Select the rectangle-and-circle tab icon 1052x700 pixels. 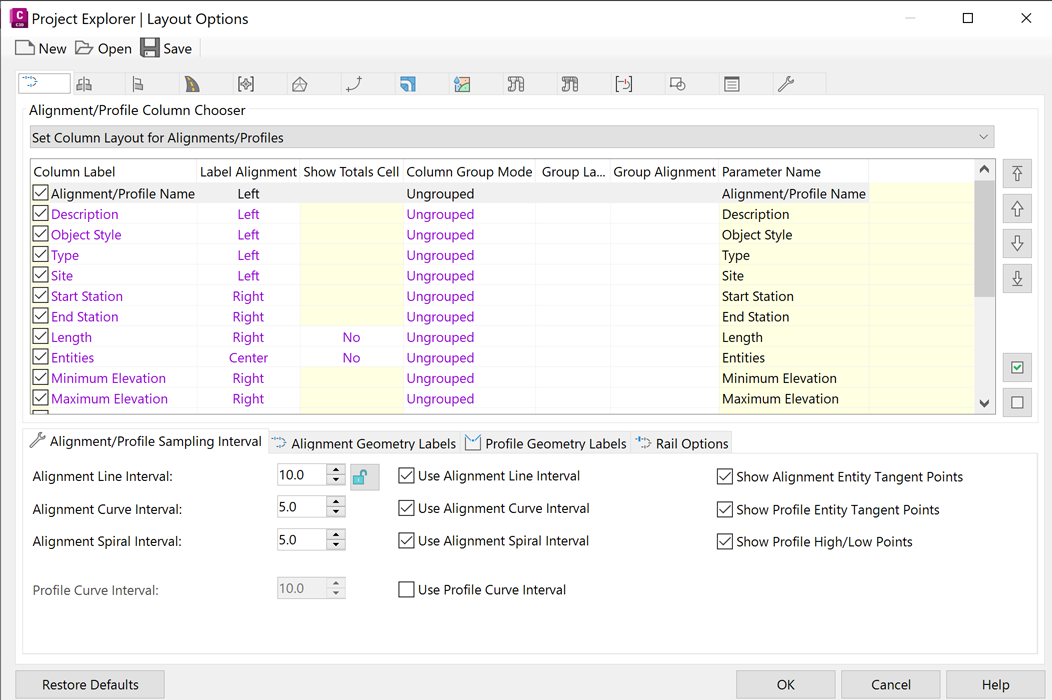click(x=678, y=84)
